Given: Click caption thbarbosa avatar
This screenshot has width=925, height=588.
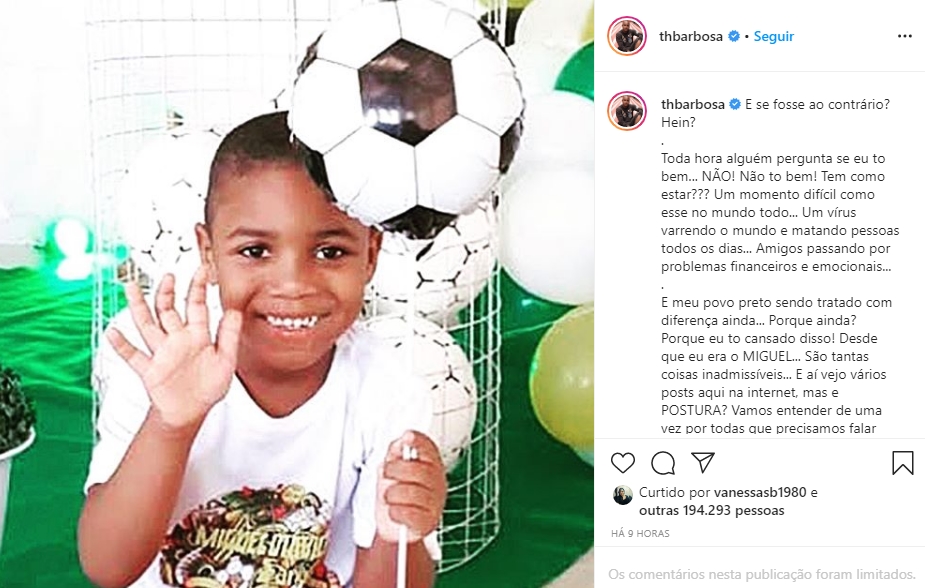Looking at the screenshot, I should point(627,111).
